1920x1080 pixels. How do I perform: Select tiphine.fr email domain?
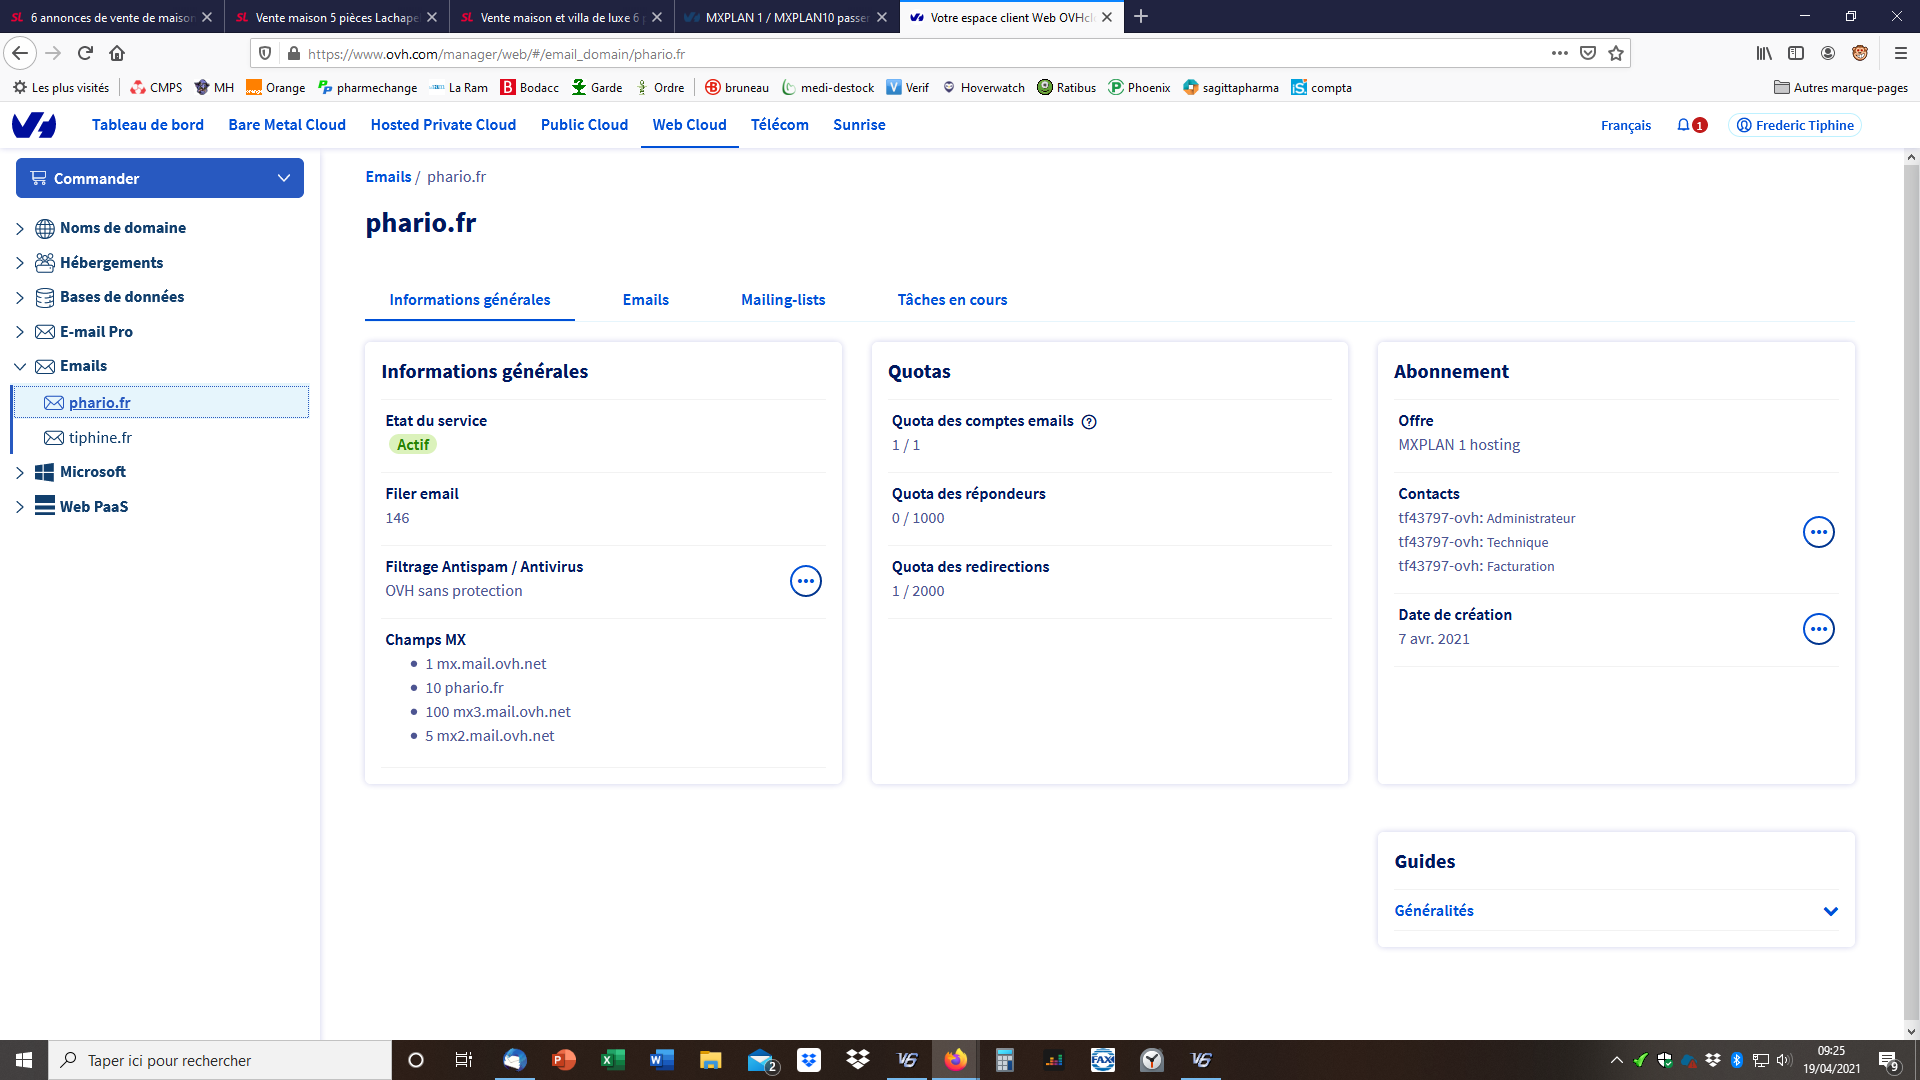pos(100,438)
